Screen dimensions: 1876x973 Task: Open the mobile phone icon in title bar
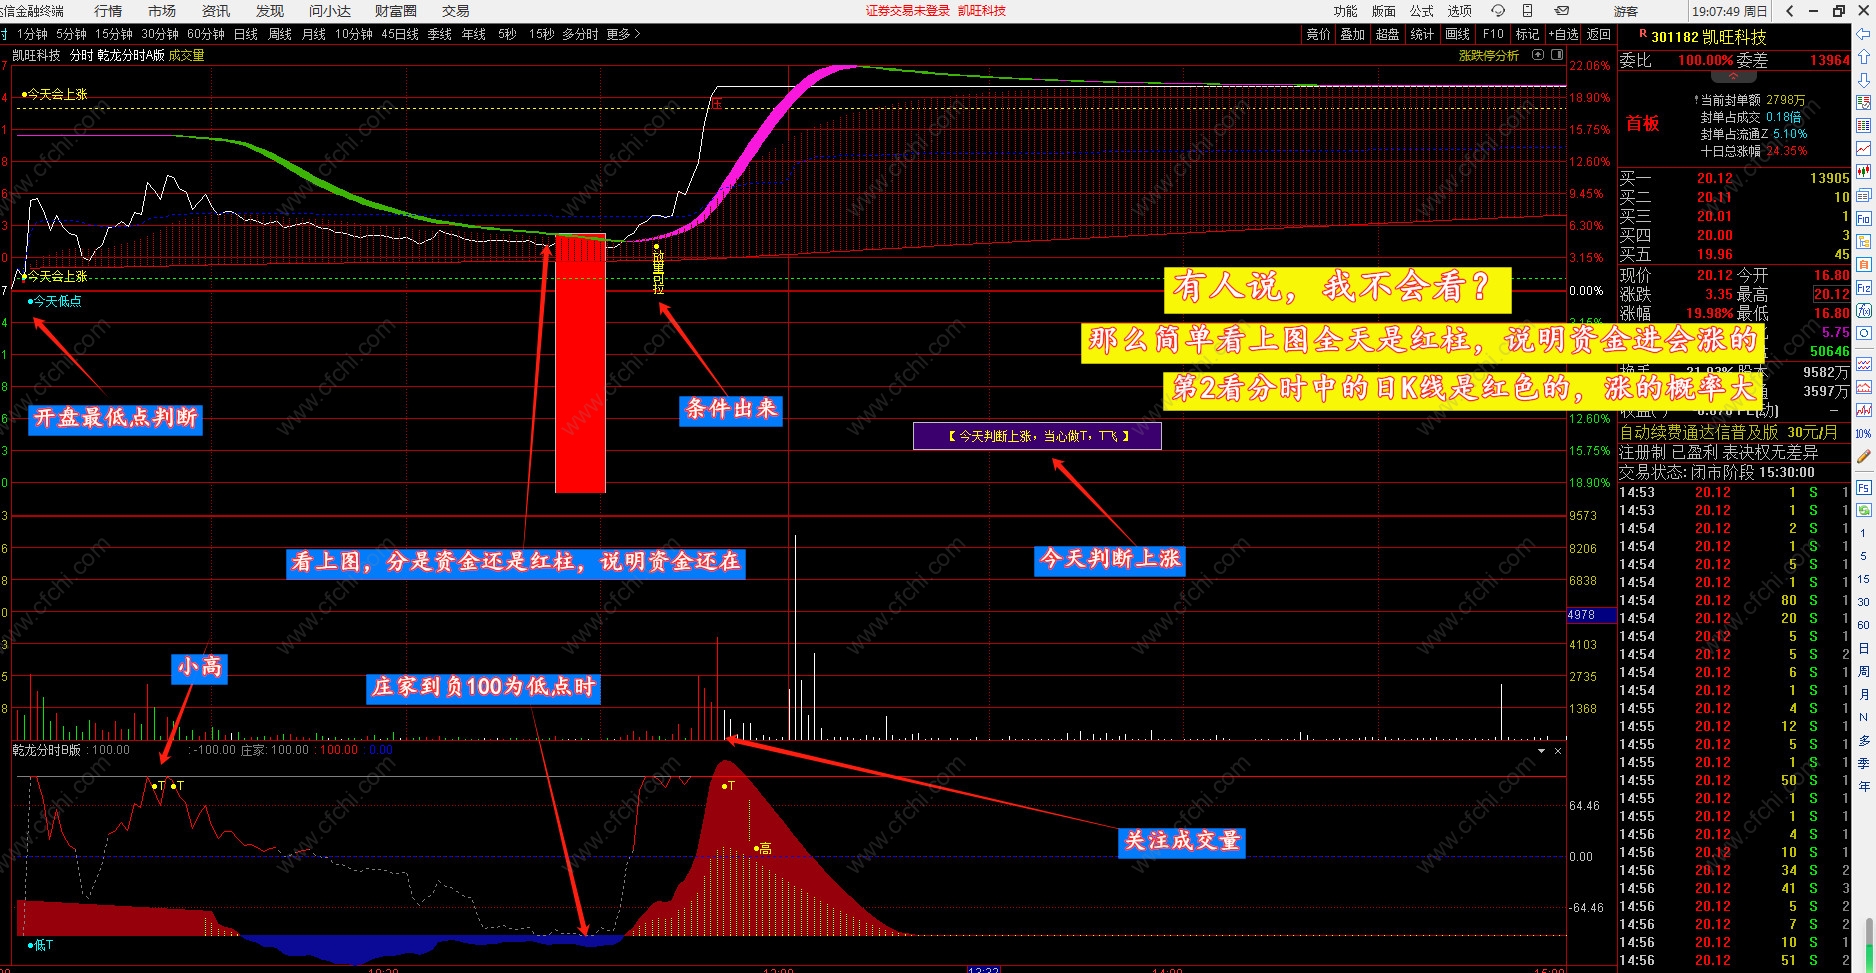pos(1527,11)
